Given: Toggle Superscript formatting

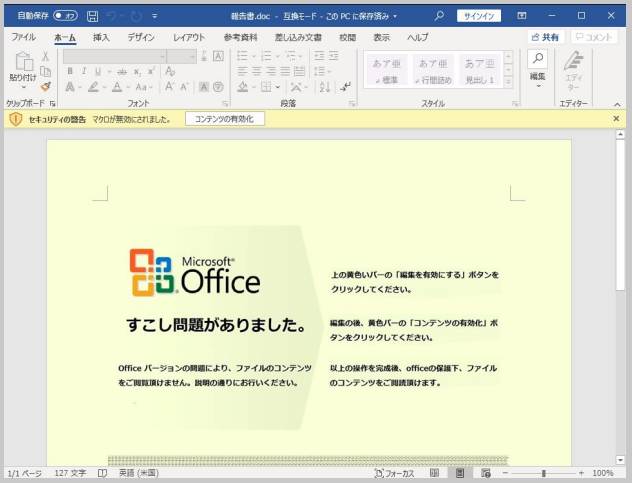Looking at the screenshot, I should coord(151,71).
